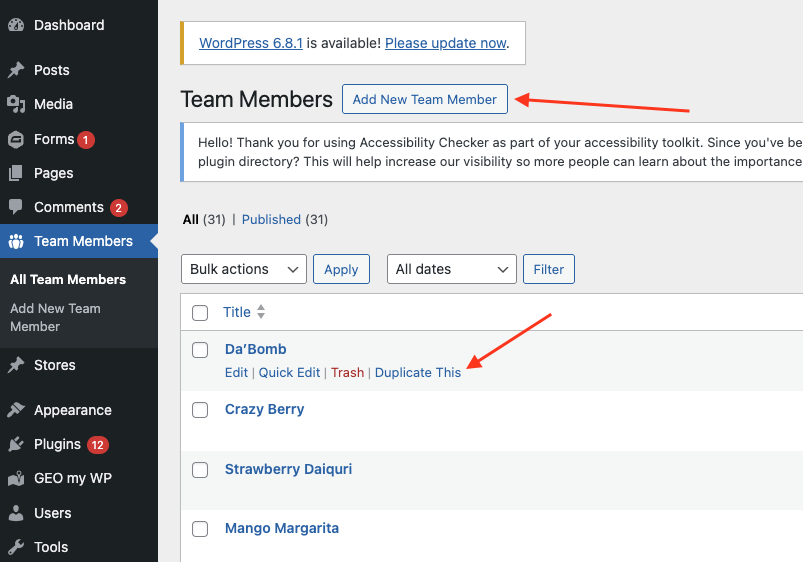Navigate to Pages menu
The image size is (803, 562).
54,174
